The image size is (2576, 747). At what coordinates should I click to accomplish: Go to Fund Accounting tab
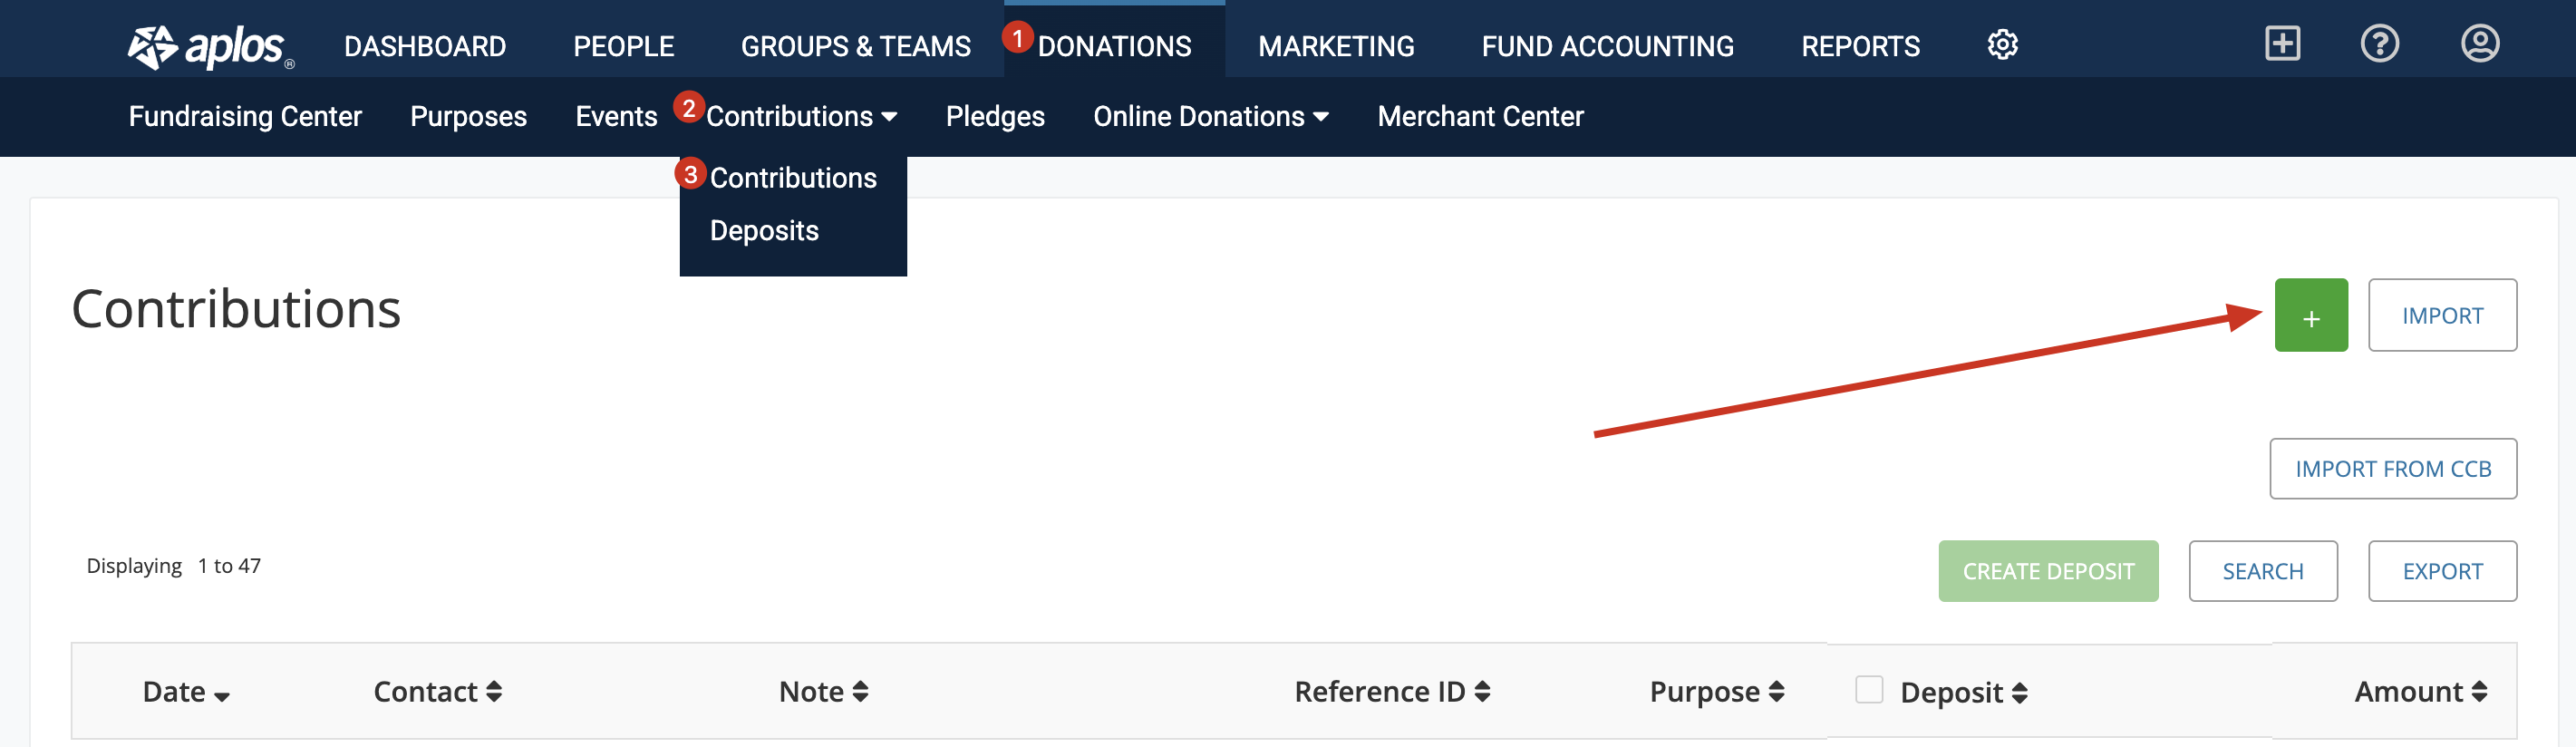pos(1607,46)
